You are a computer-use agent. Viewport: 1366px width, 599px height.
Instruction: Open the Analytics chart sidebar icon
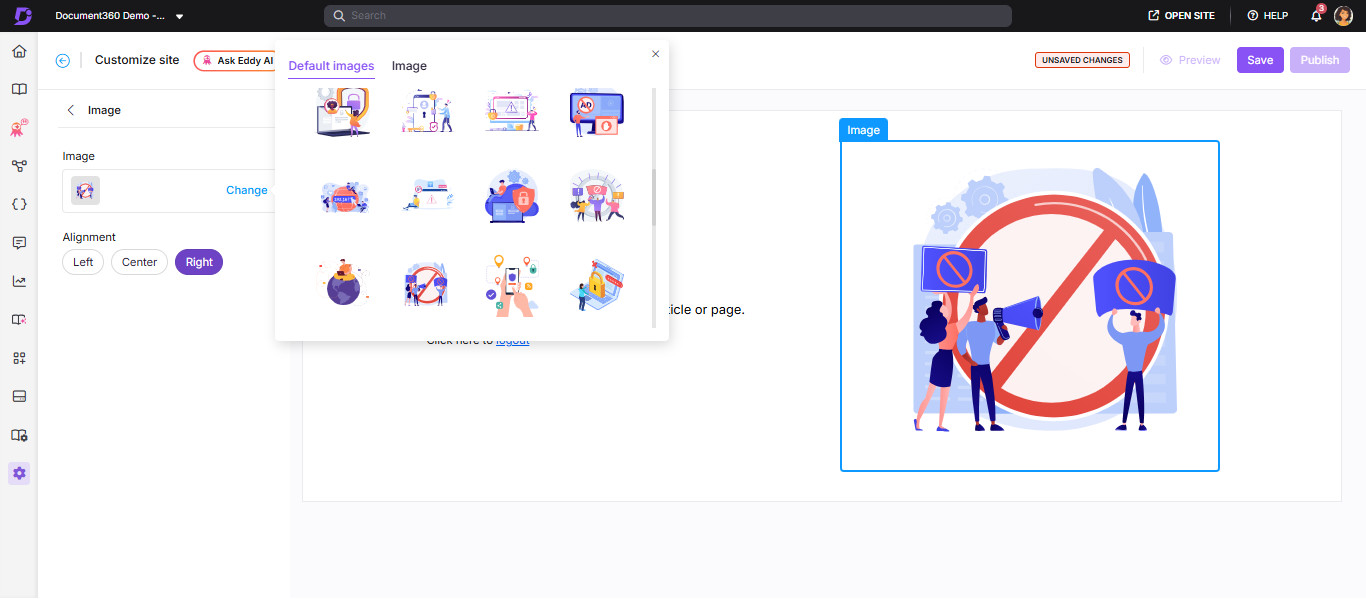(x=19, y=281)
